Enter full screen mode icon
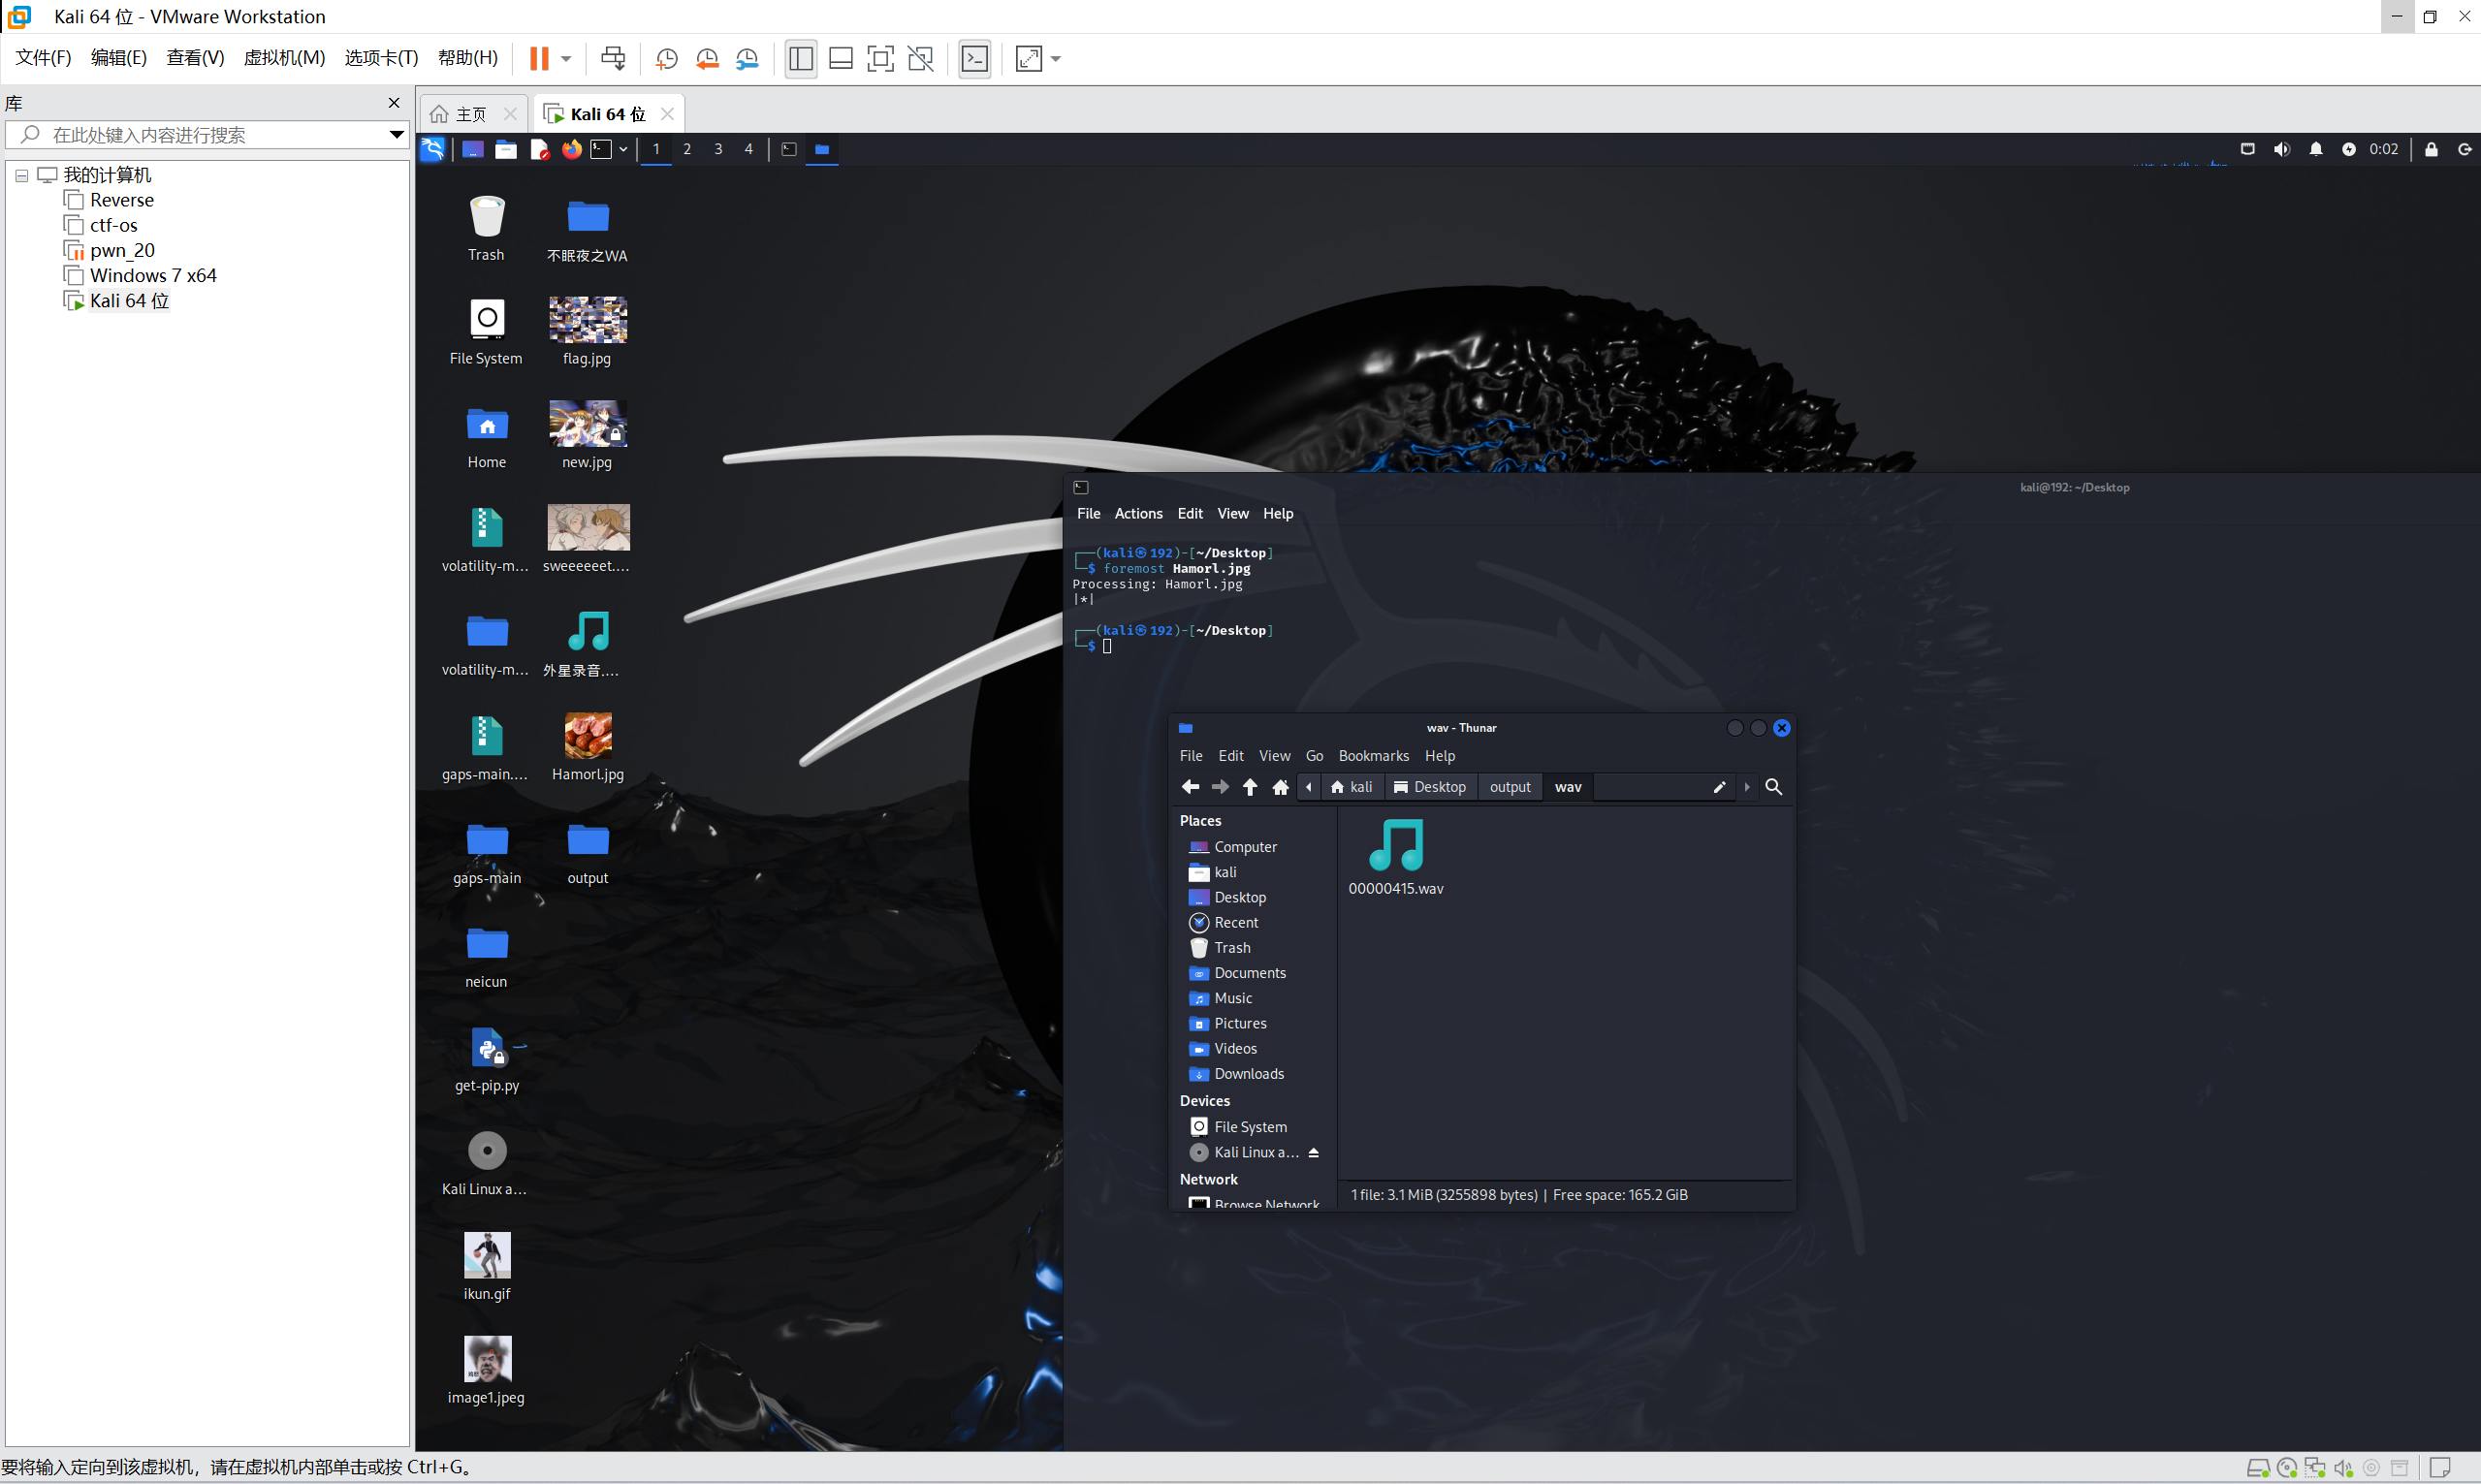Viewport: 2481px width, 1484px height. 880,58
